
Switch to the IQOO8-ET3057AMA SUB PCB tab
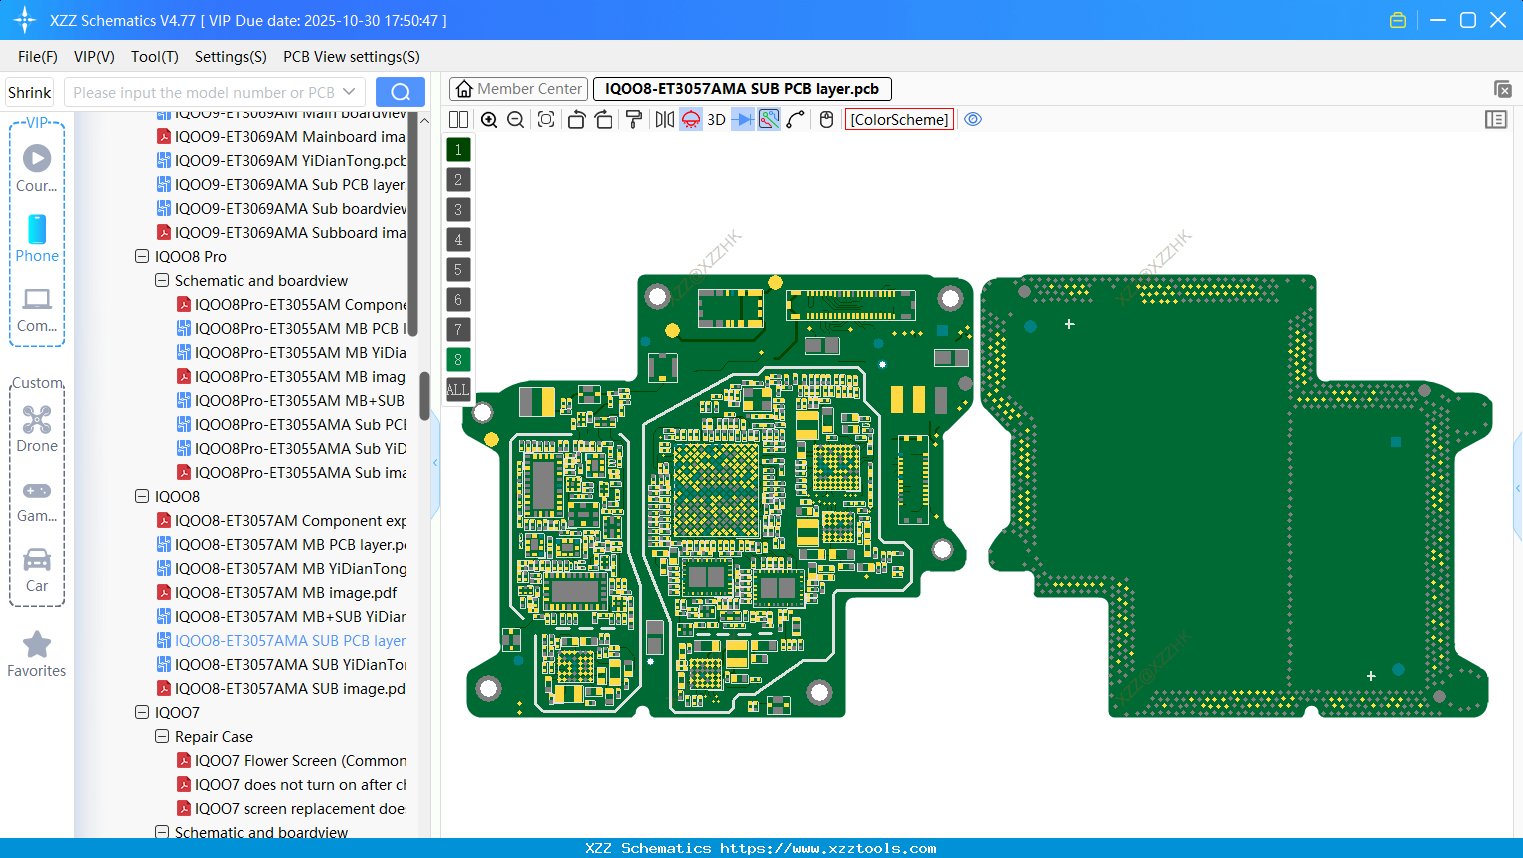[x=742, y=88]
